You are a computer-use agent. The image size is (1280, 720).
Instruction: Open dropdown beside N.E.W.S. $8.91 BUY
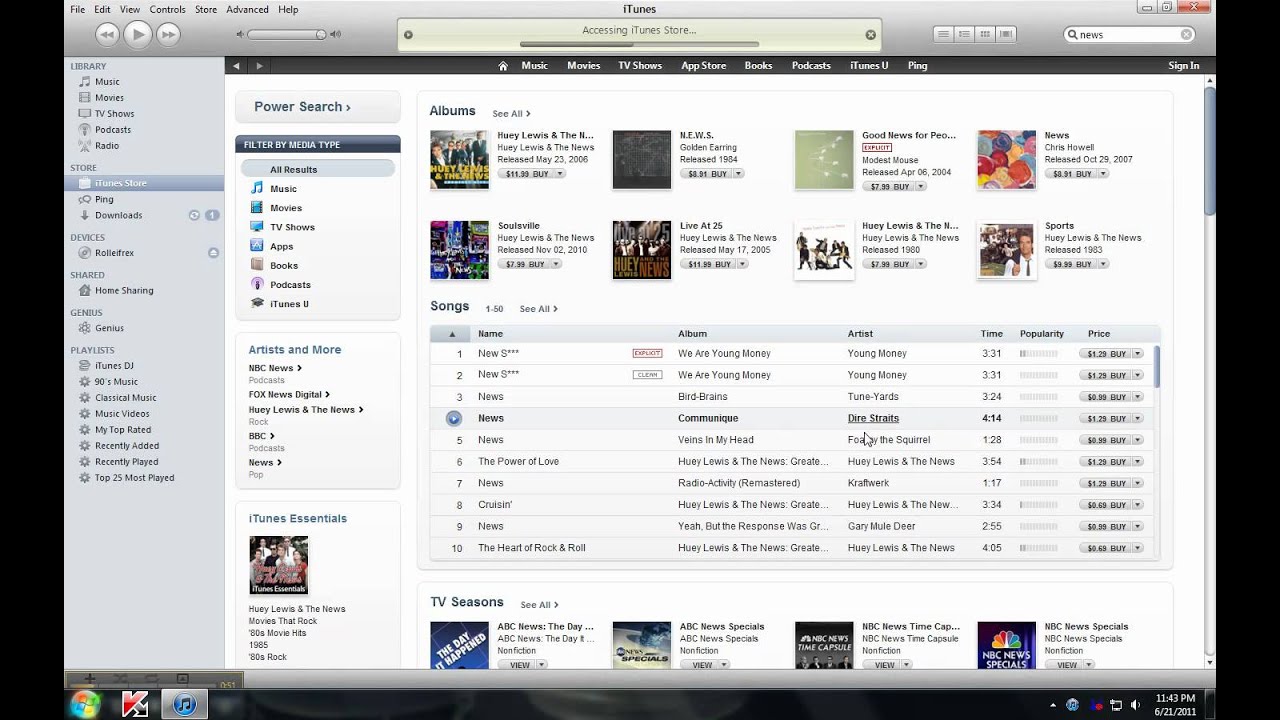[x=738, y=174]
